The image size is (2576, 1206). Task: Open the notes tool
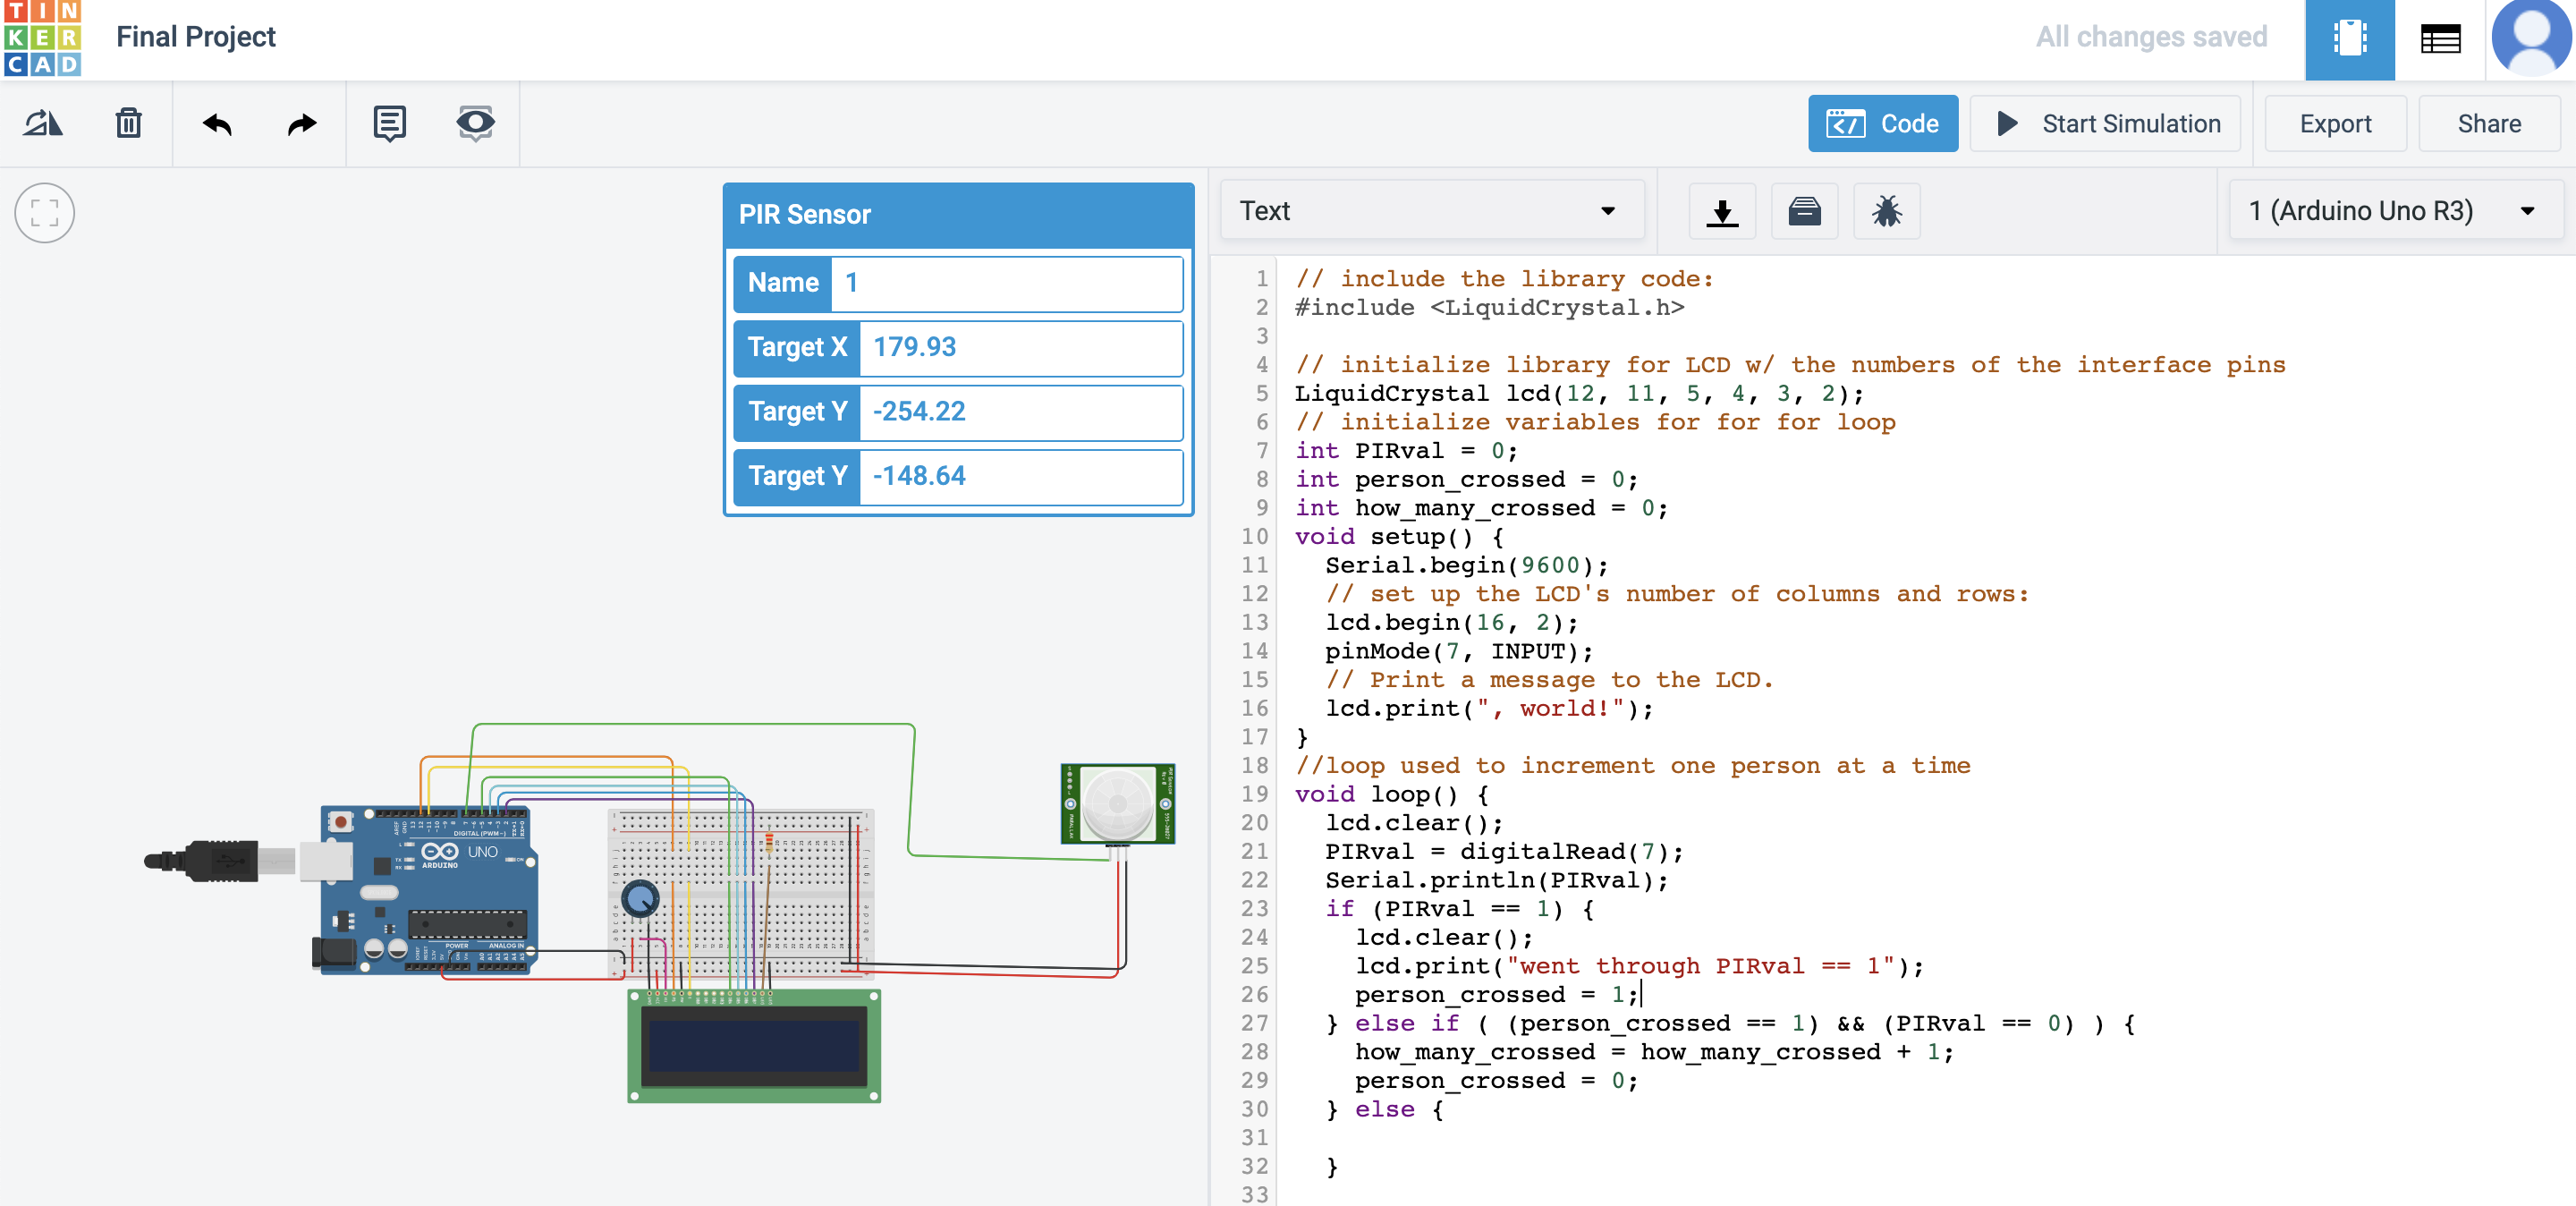tap(389, 123)
